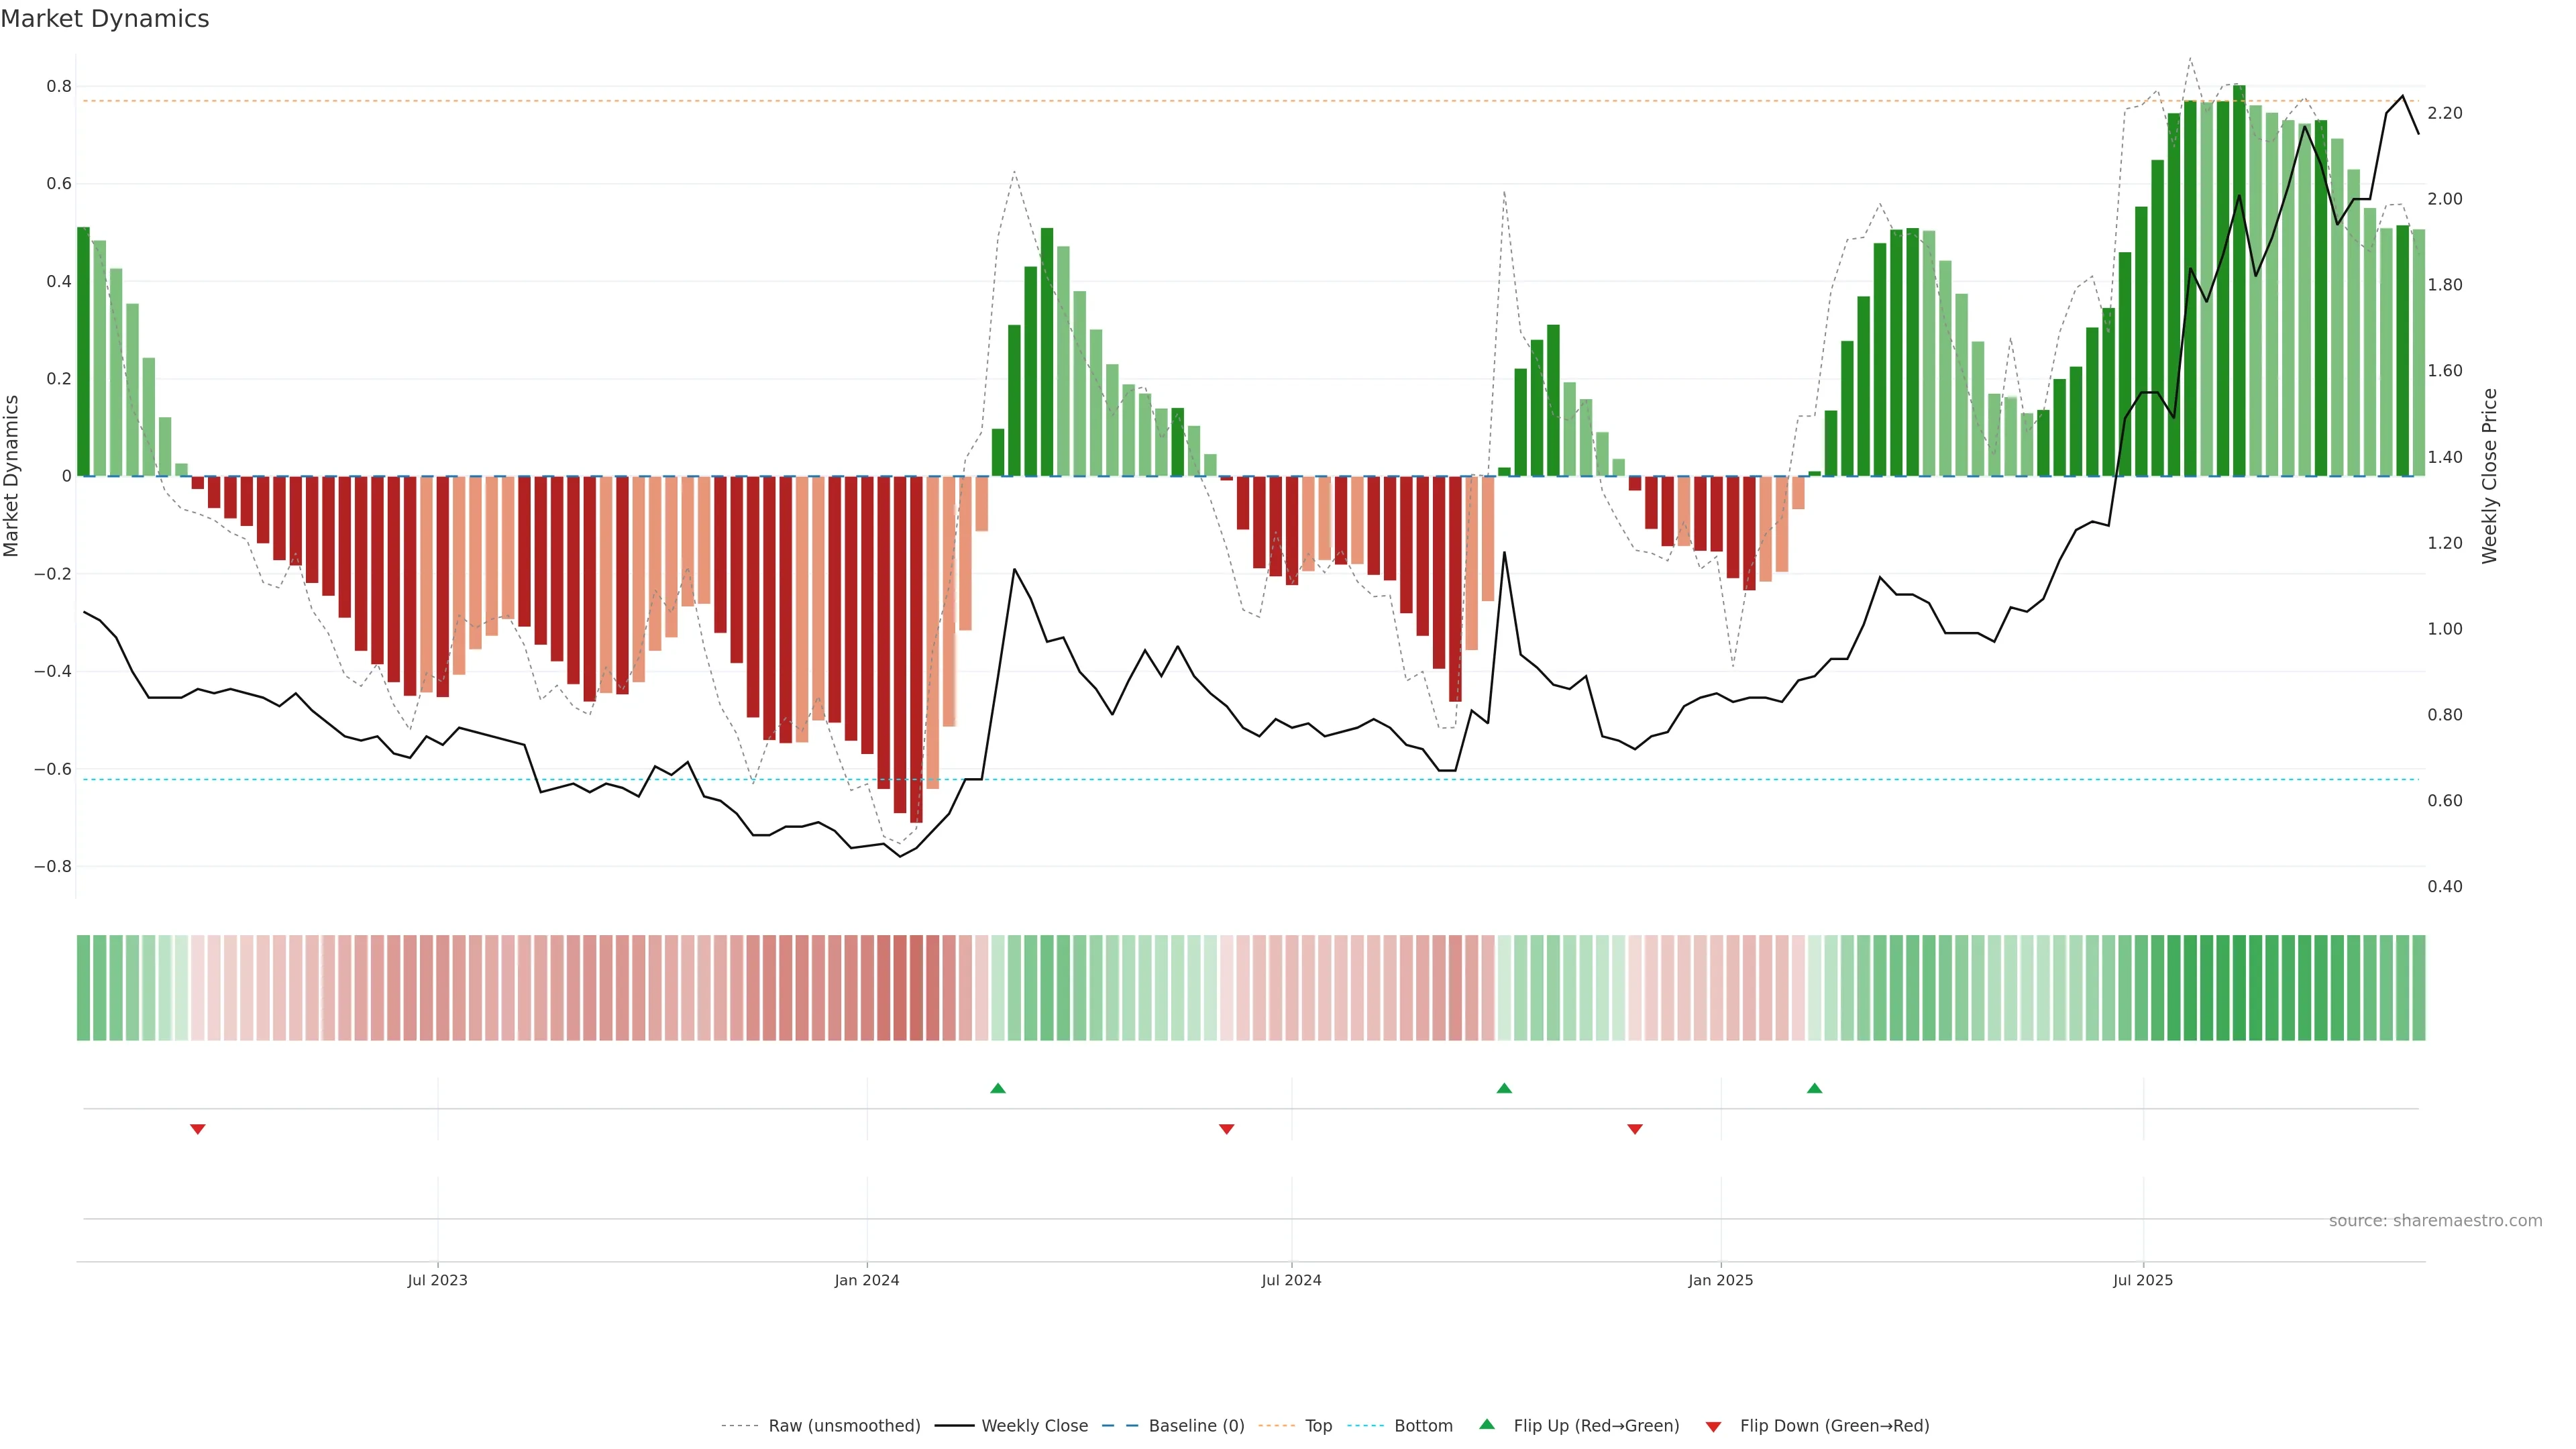Click Flip Down (Green→Red) legend triangle icon
This screenshot has width=2576, height=1449.
tap(1713, 1427)
